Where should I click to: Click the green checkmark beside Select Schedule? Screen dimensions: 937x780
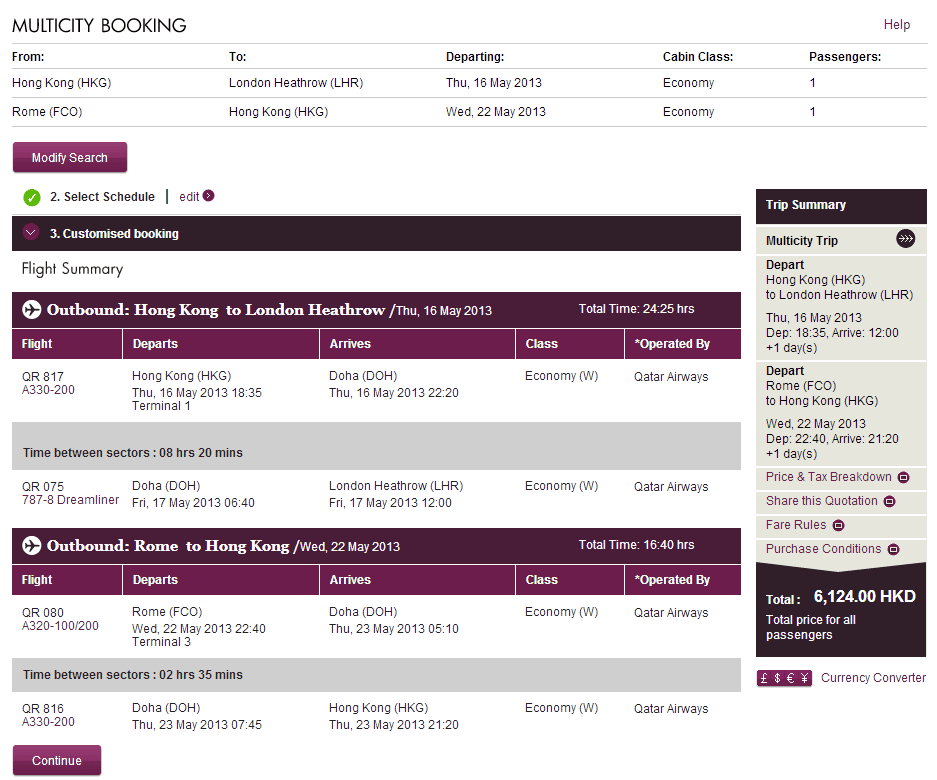pyautogui.click(x=32, y=197)
